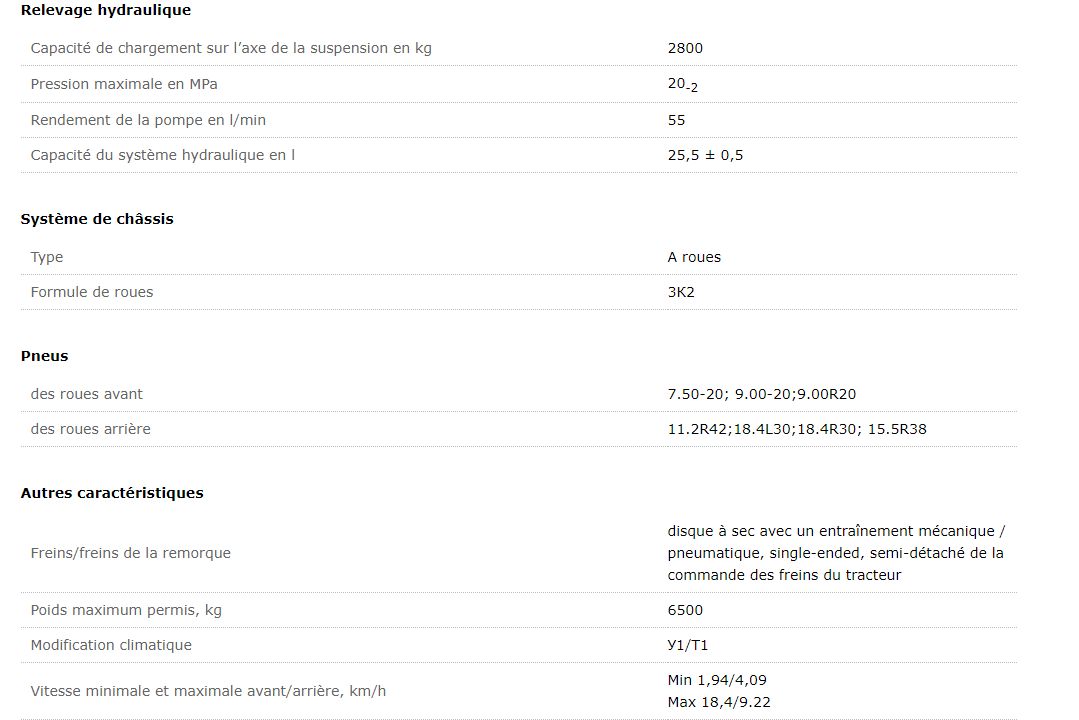Screen dimensions: 1079x720
Task: Select the front tyre sizes starting 7.50-20
Action: [761, 394]
